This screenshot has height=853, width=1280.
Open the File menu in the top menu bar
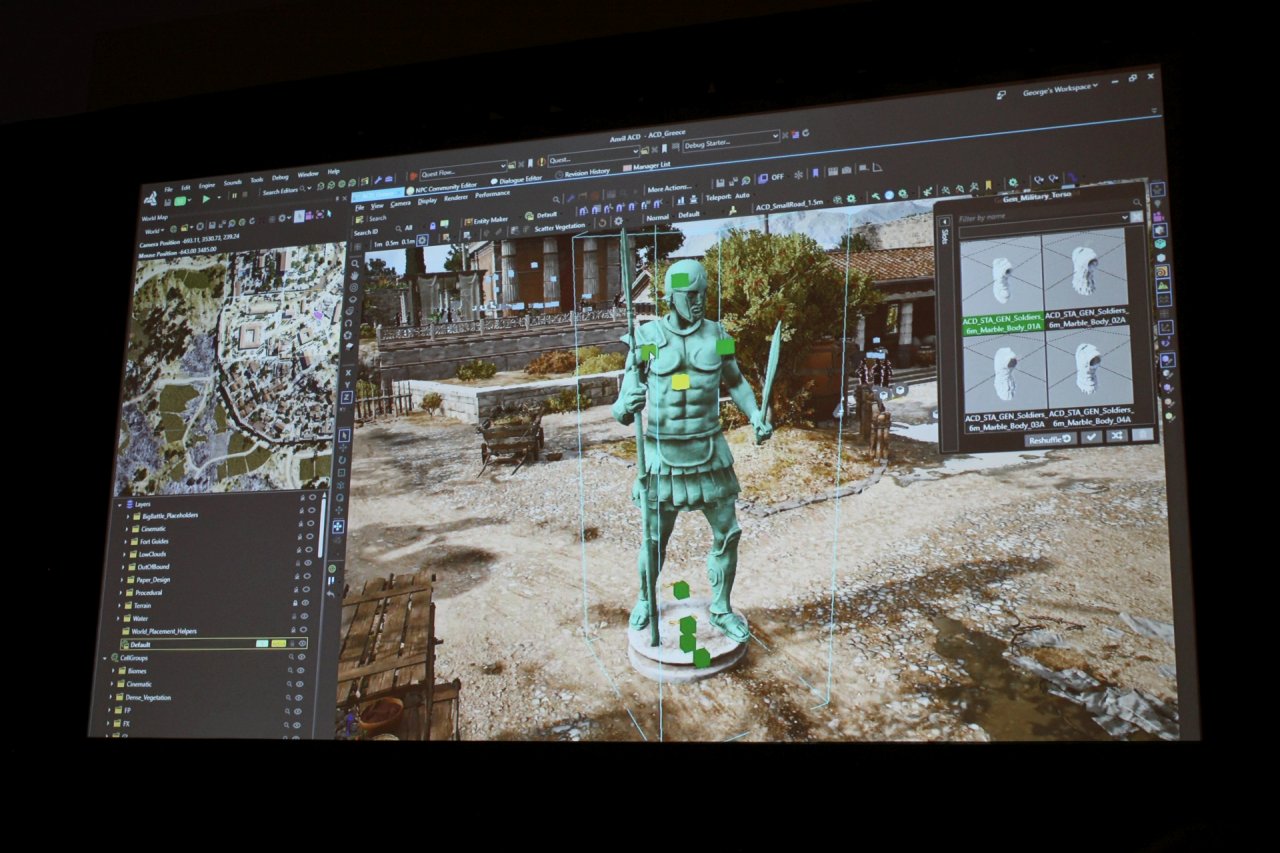point(168,189)
